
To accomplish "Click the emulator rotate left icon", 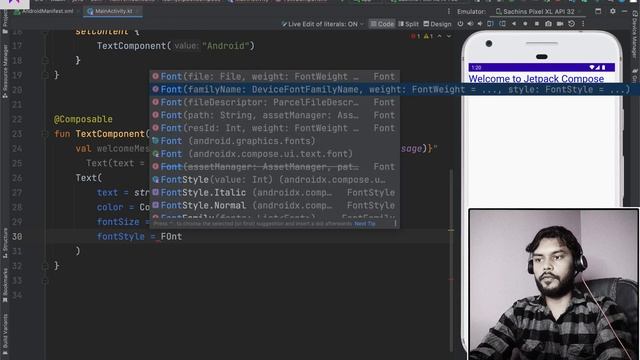I will coord(491,24).
